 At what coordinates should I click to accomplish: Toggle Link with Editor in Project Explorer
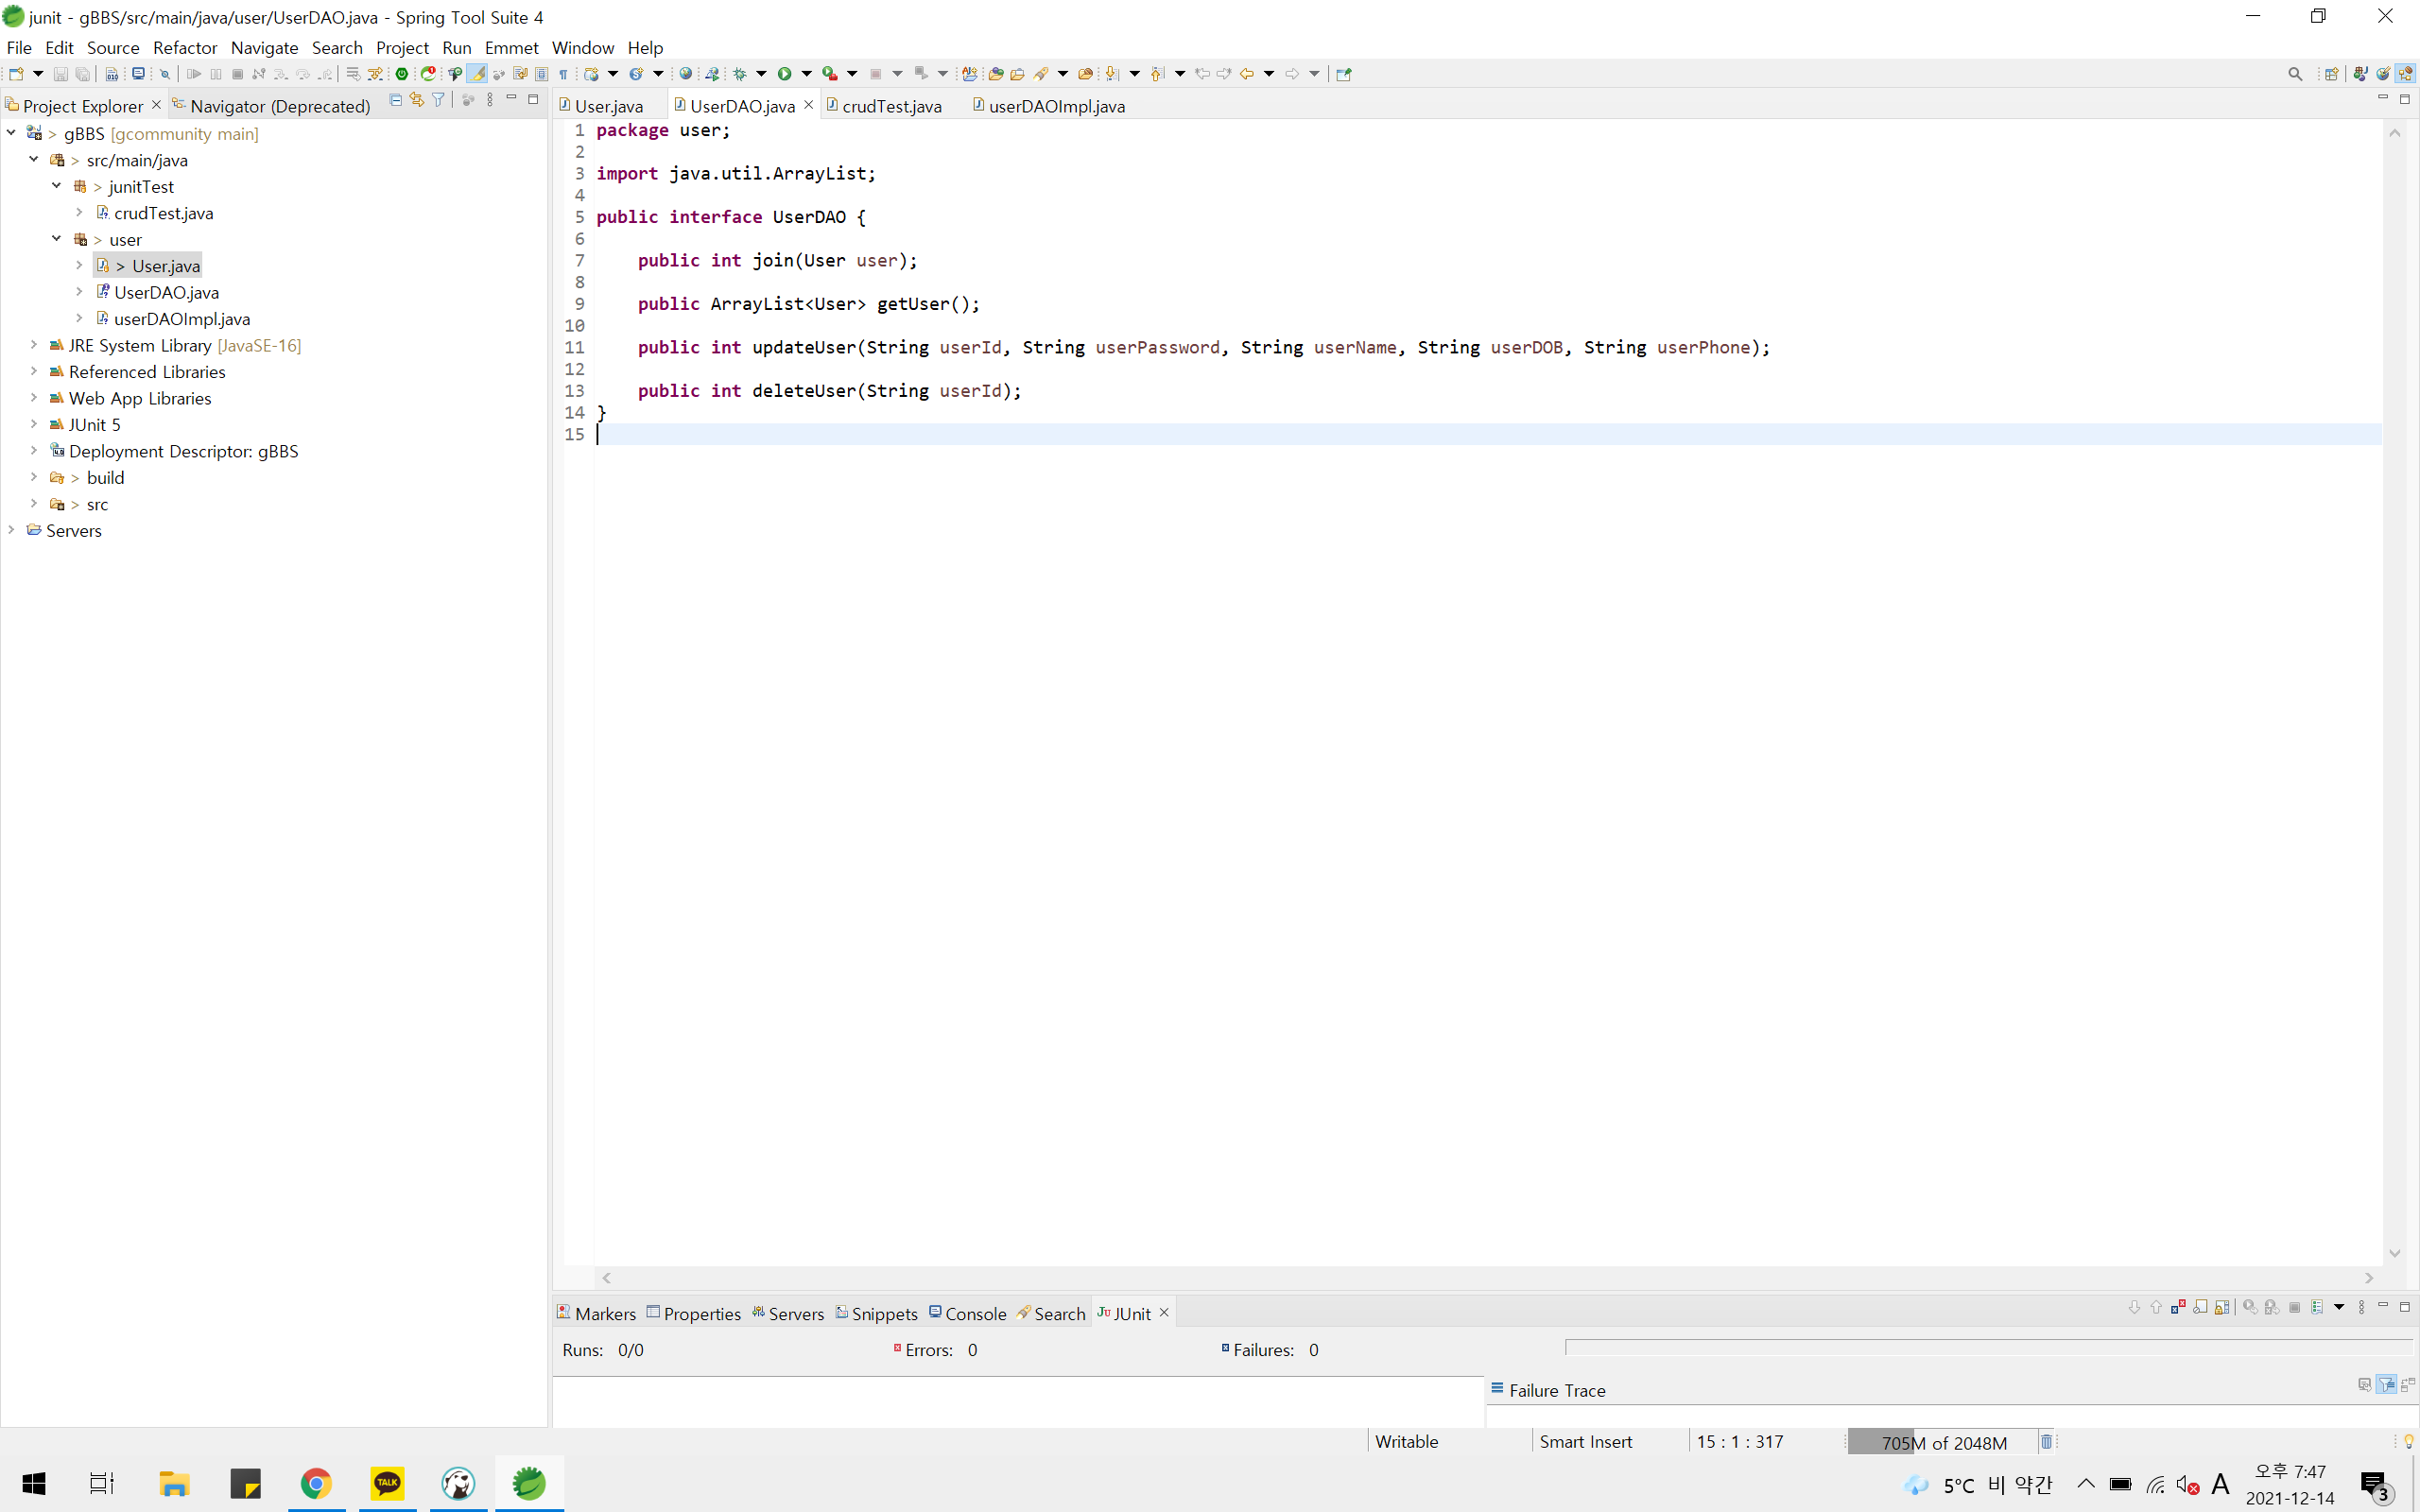(417, 100)
